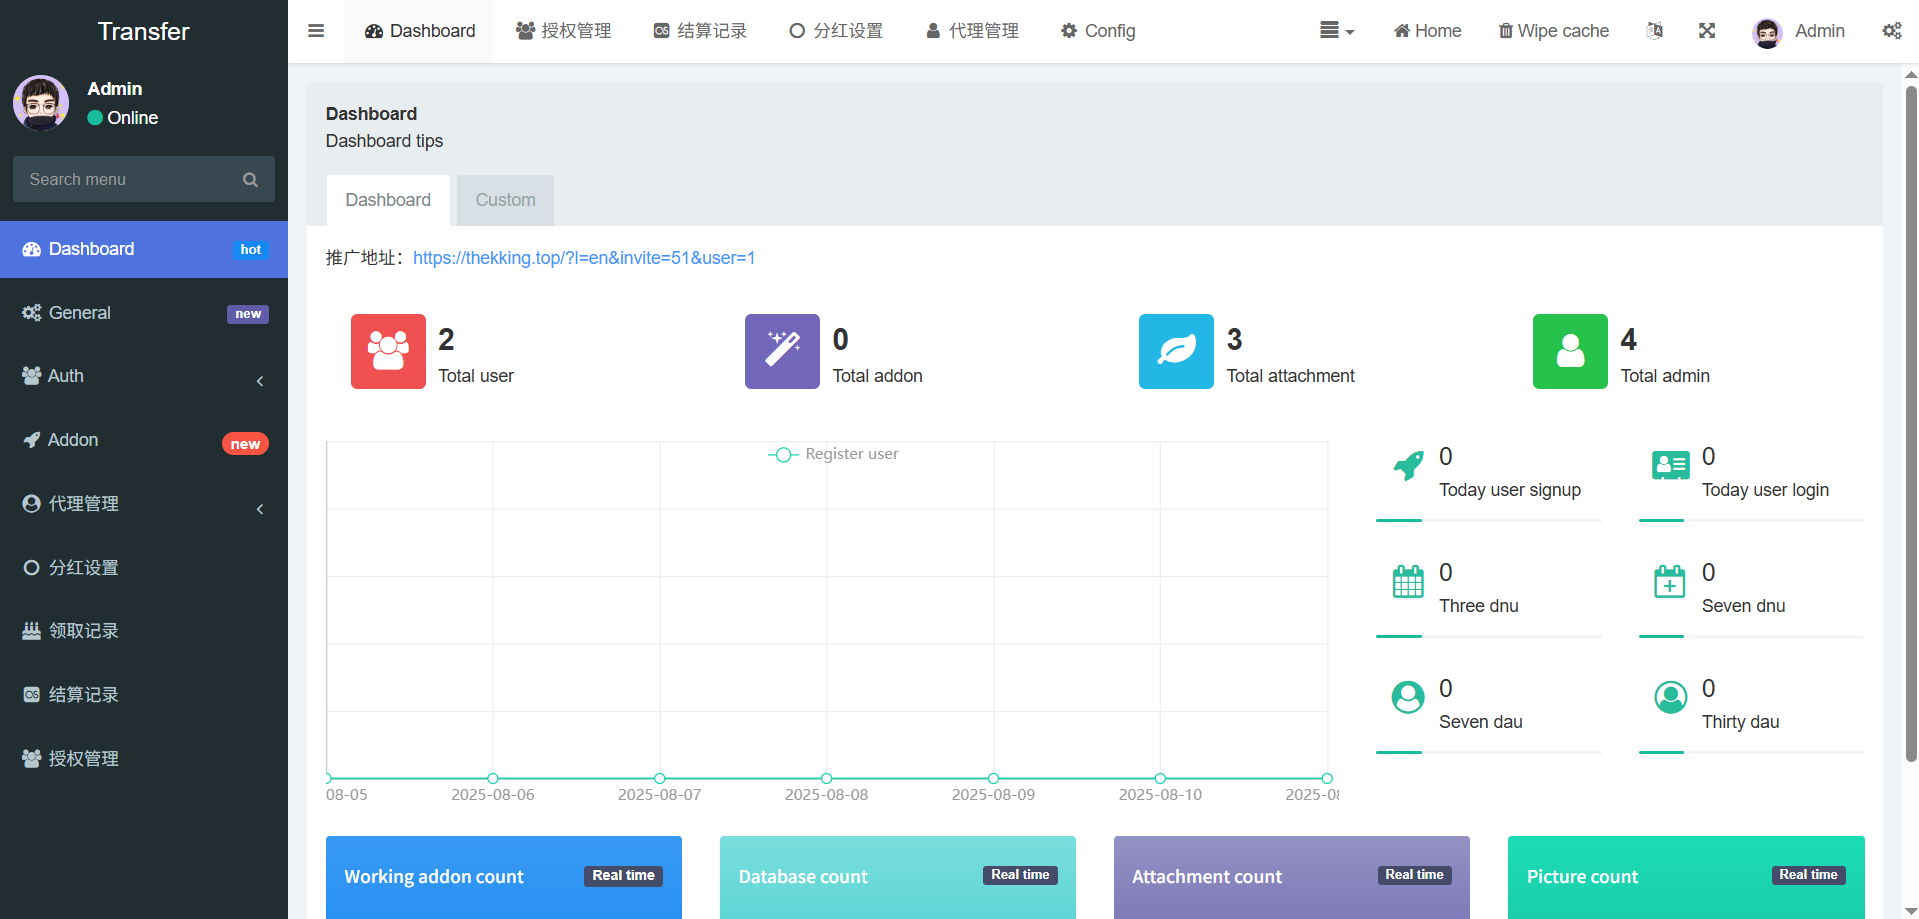The image size is (1919, 919).
Task: Expand the Auth menu in sidebar
Action: [144, 376]
